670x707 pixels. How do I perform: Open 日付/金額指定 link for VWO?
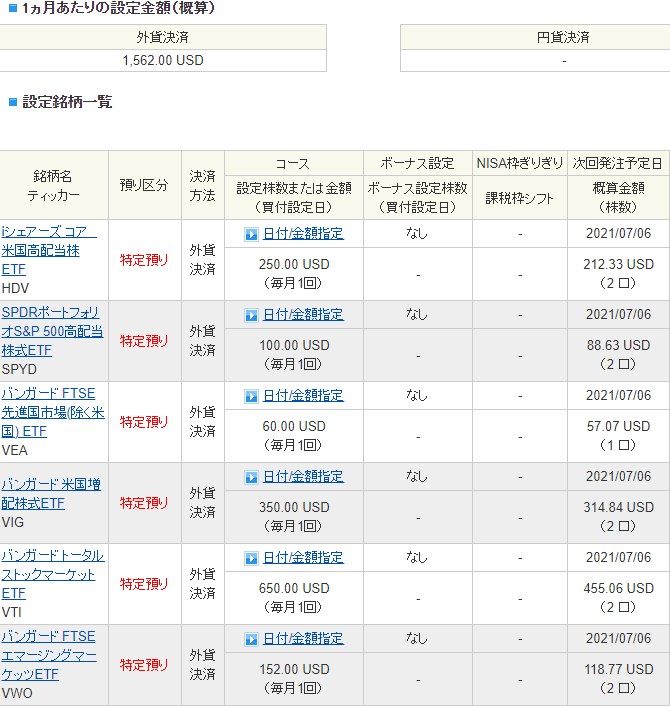pyautogui.click(x=303, y=638)
